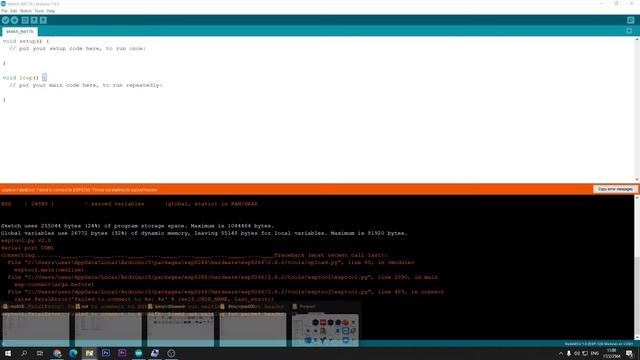Viewport: 640px width, 360px height.
Task: Click the File Explorer taskbar icon
Action: coord(89,353)
